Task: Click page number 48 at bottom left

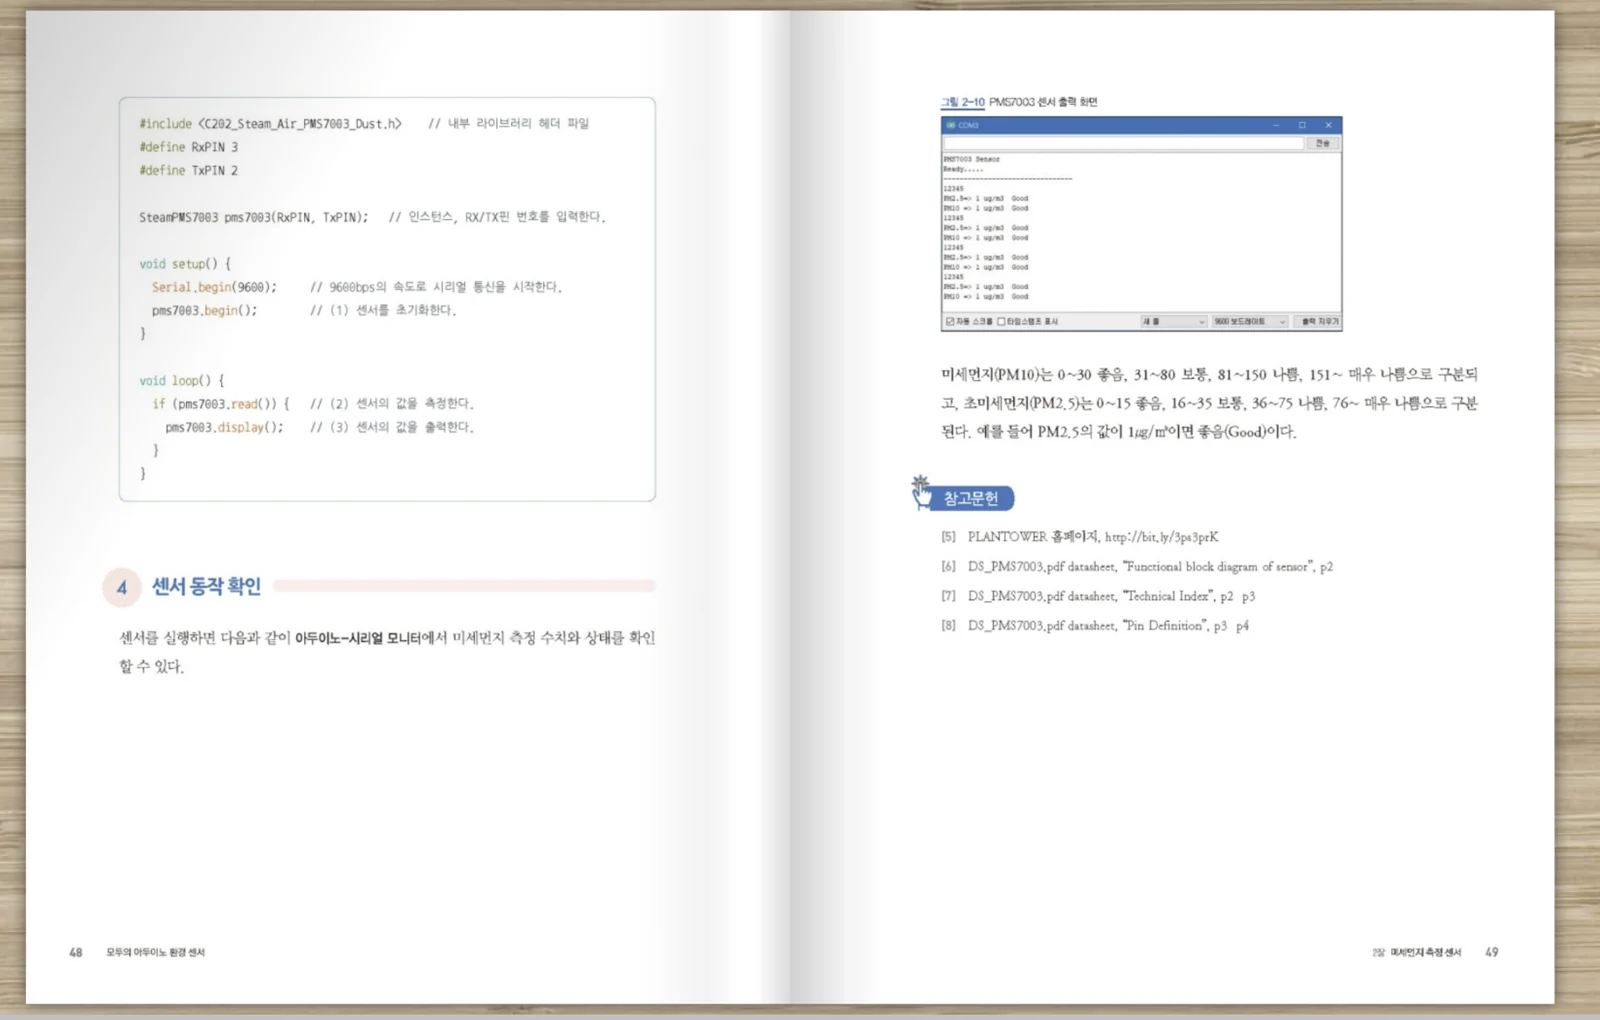Action: coord(76,952)
